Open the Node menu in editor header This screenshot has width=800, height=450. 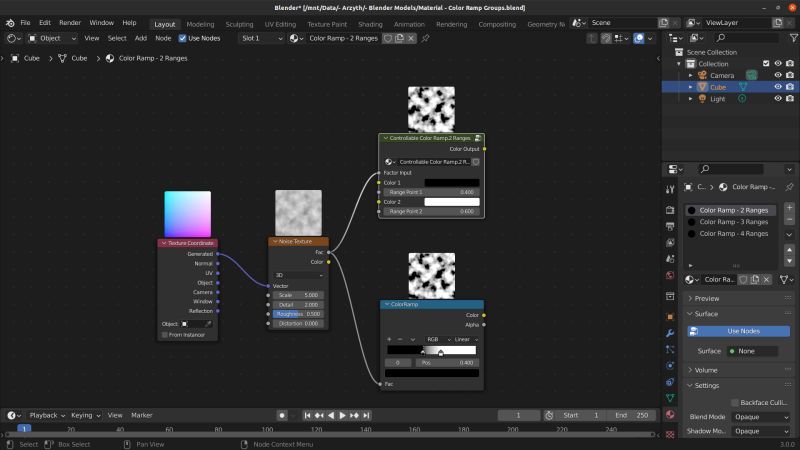(163, 38)
